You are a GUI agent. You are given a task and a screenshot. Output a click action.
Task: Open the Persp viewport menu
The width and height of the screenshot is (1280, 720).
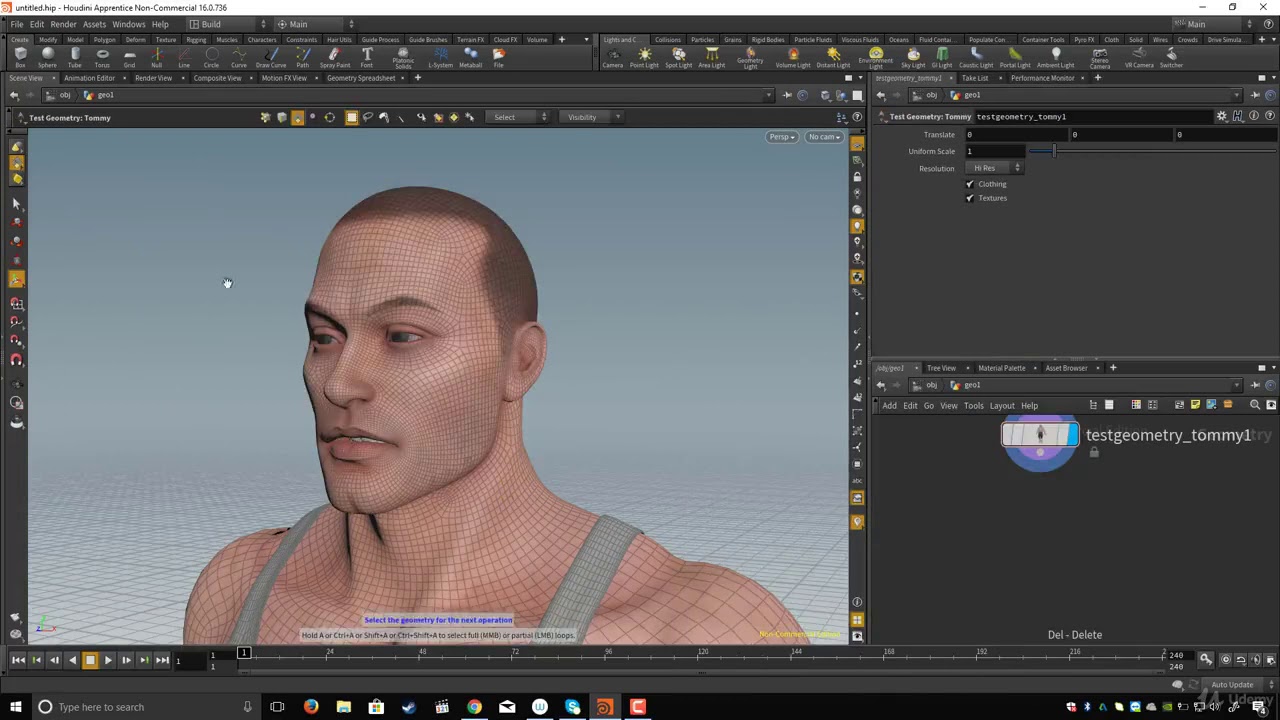click(782, 137)
